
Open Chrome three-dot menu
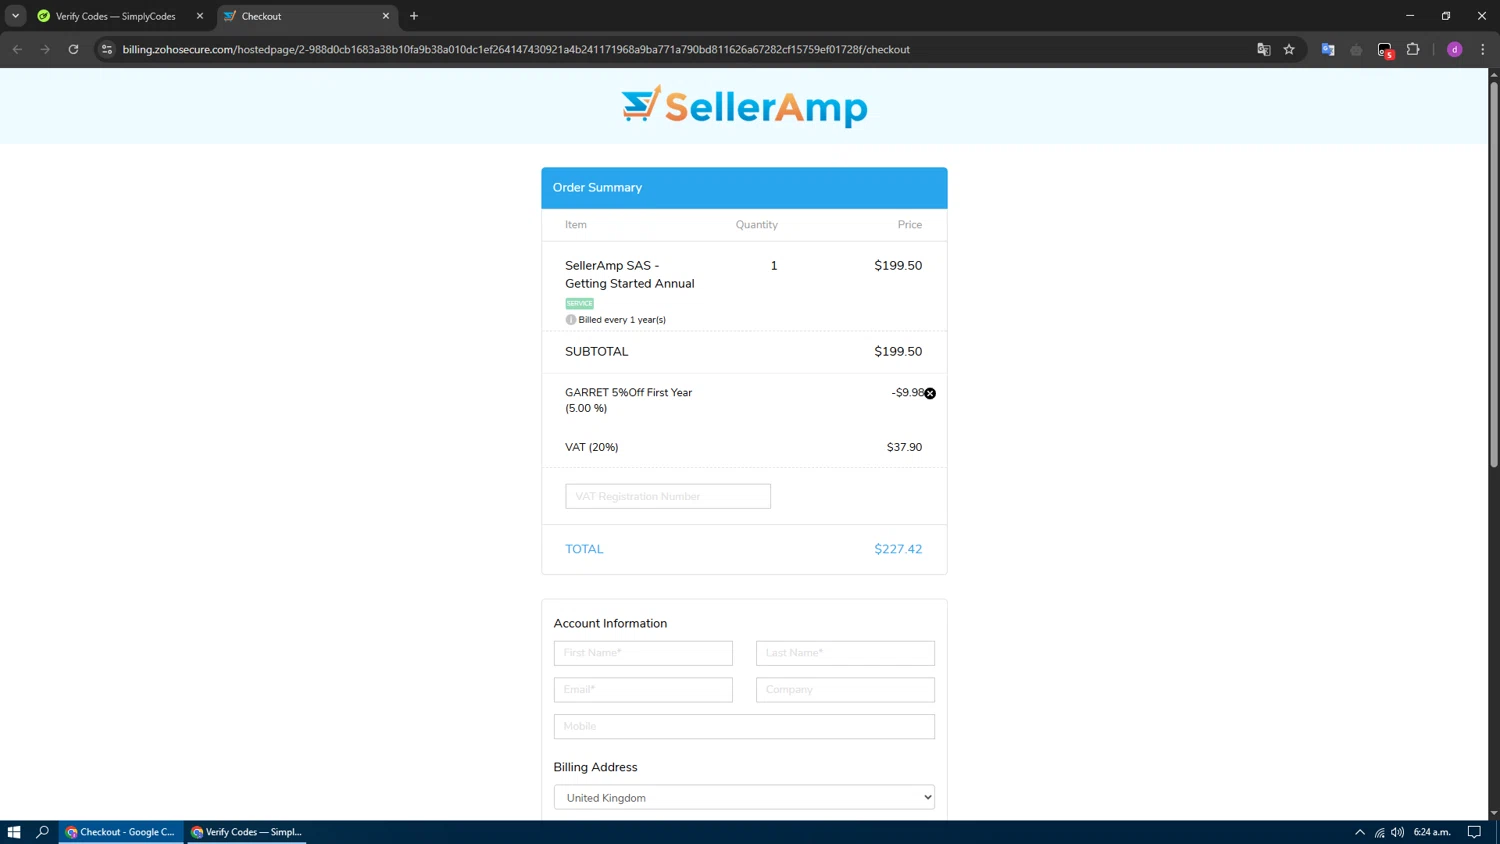pyautogui.click(x=1483, y=49)
